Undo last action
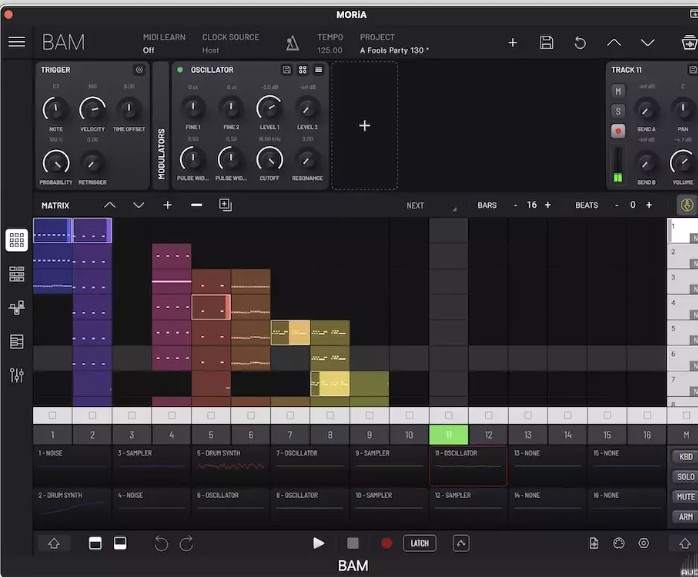The width and height of the screenshot is (698, 577). 161,544
